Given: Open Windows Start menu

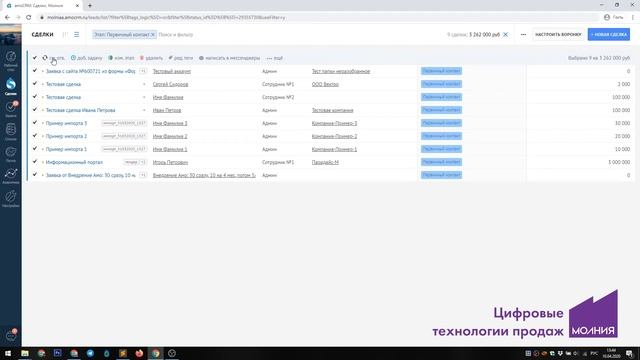Looking at the screenshot, I should [x=8, y=353].
